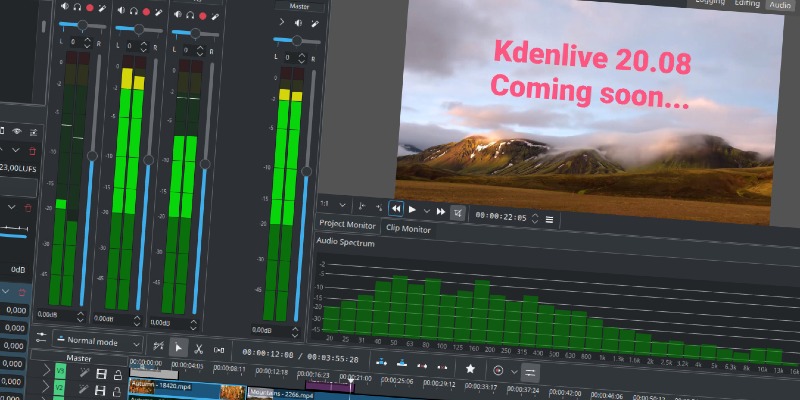800x400 pixels.
Task: Switch to the Clip Monitor tab
Action: click(408, 229)
